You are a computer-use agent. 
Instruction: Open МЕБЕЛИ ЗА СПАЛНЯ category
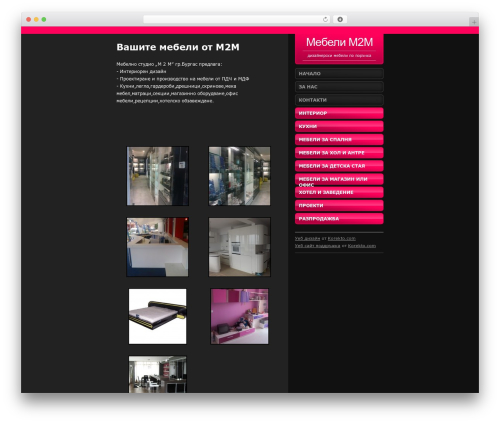tap(339, 140)
